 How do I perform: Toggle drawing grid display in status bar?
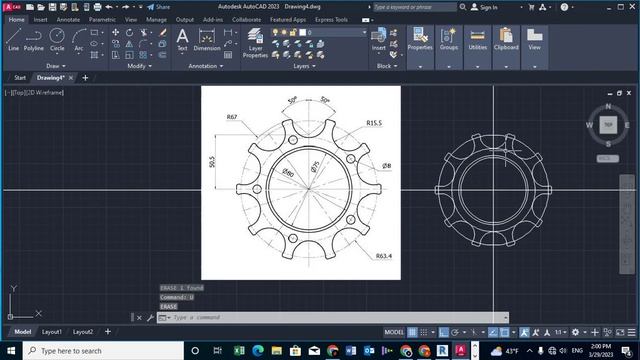click(412, 332)
